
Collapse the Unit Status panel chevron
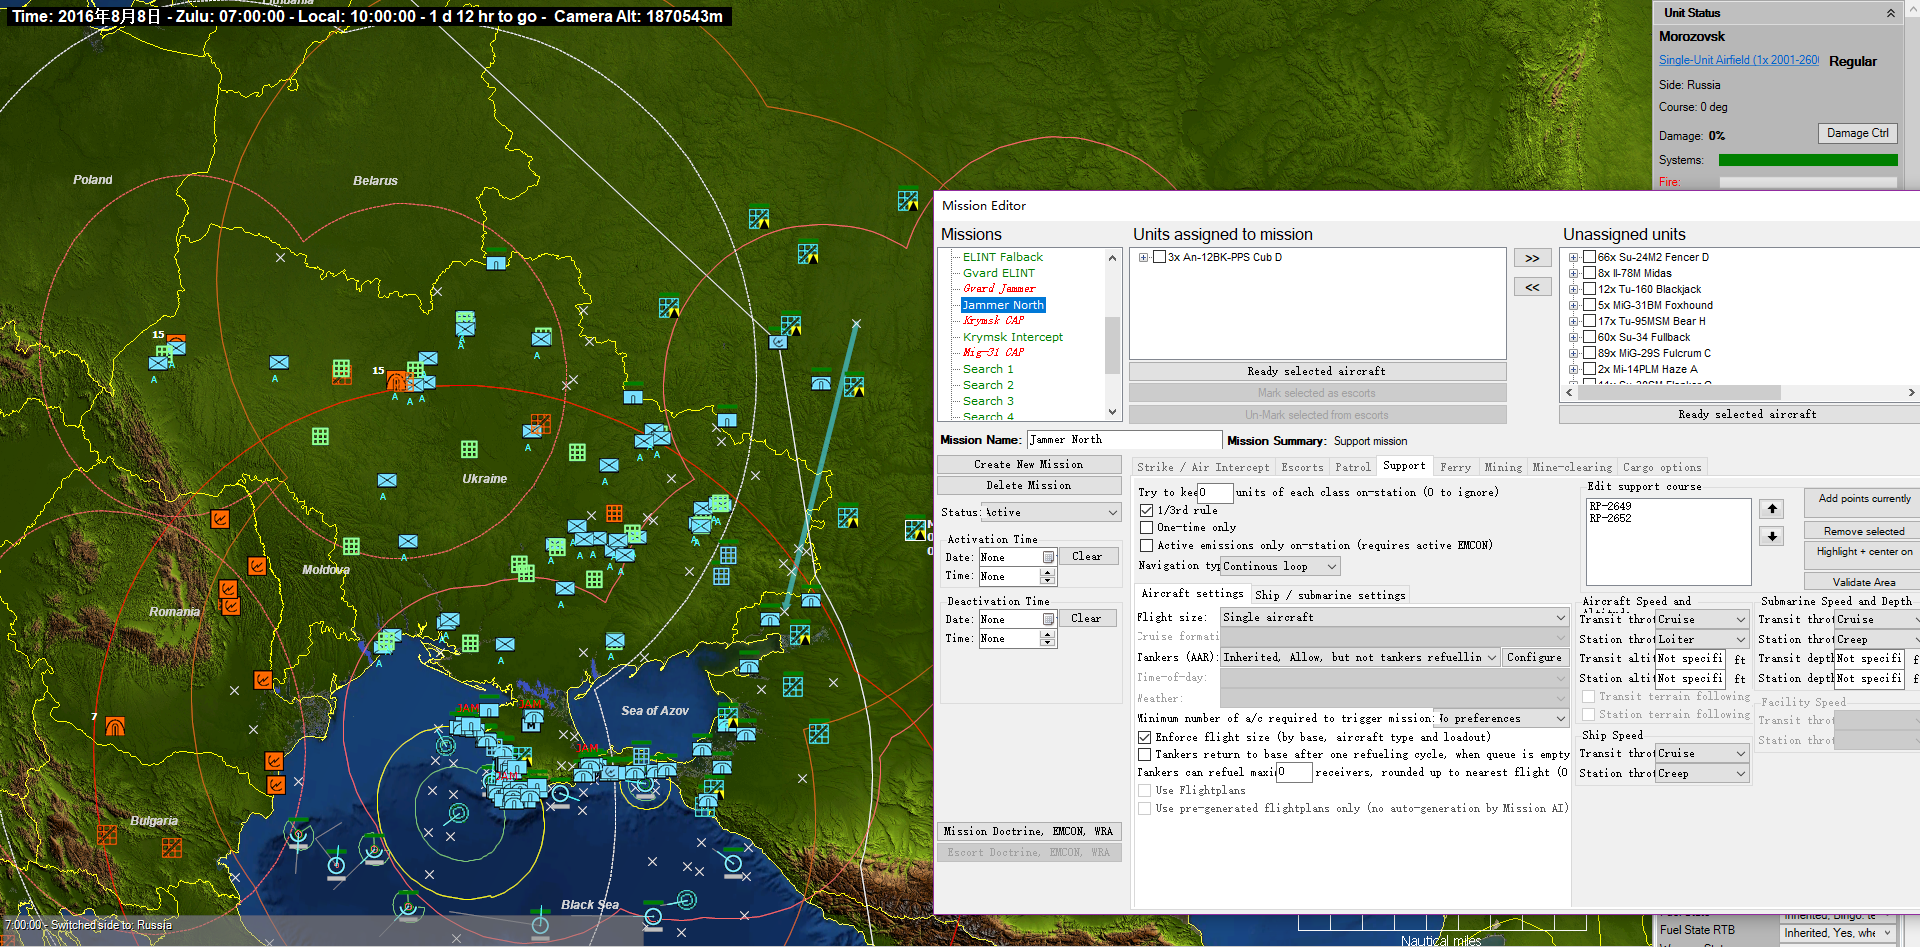pos(1890,13)
